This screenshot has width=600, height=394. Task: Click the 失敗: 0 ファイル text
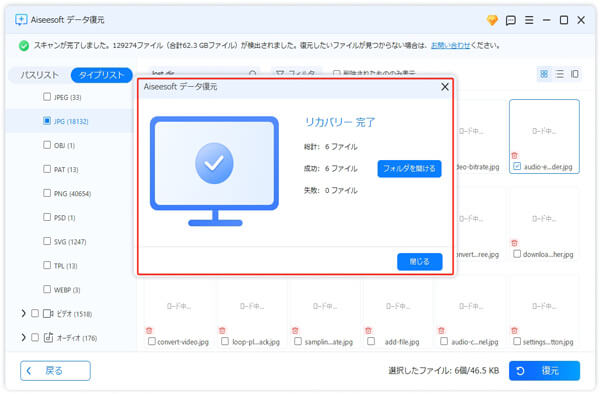tap(331, 190)
